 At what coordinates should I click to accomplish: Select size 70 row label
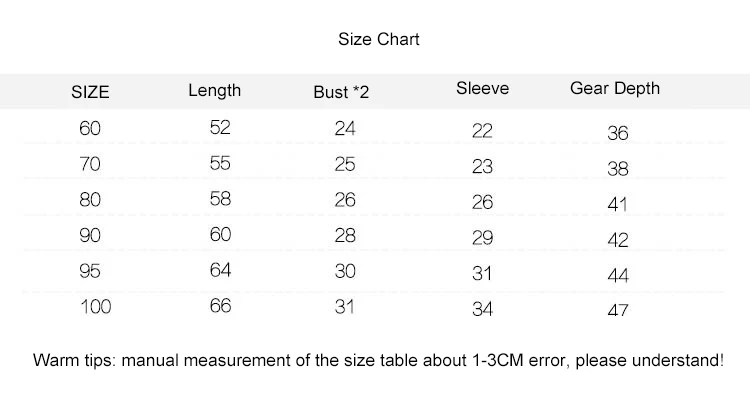[90, 164]
